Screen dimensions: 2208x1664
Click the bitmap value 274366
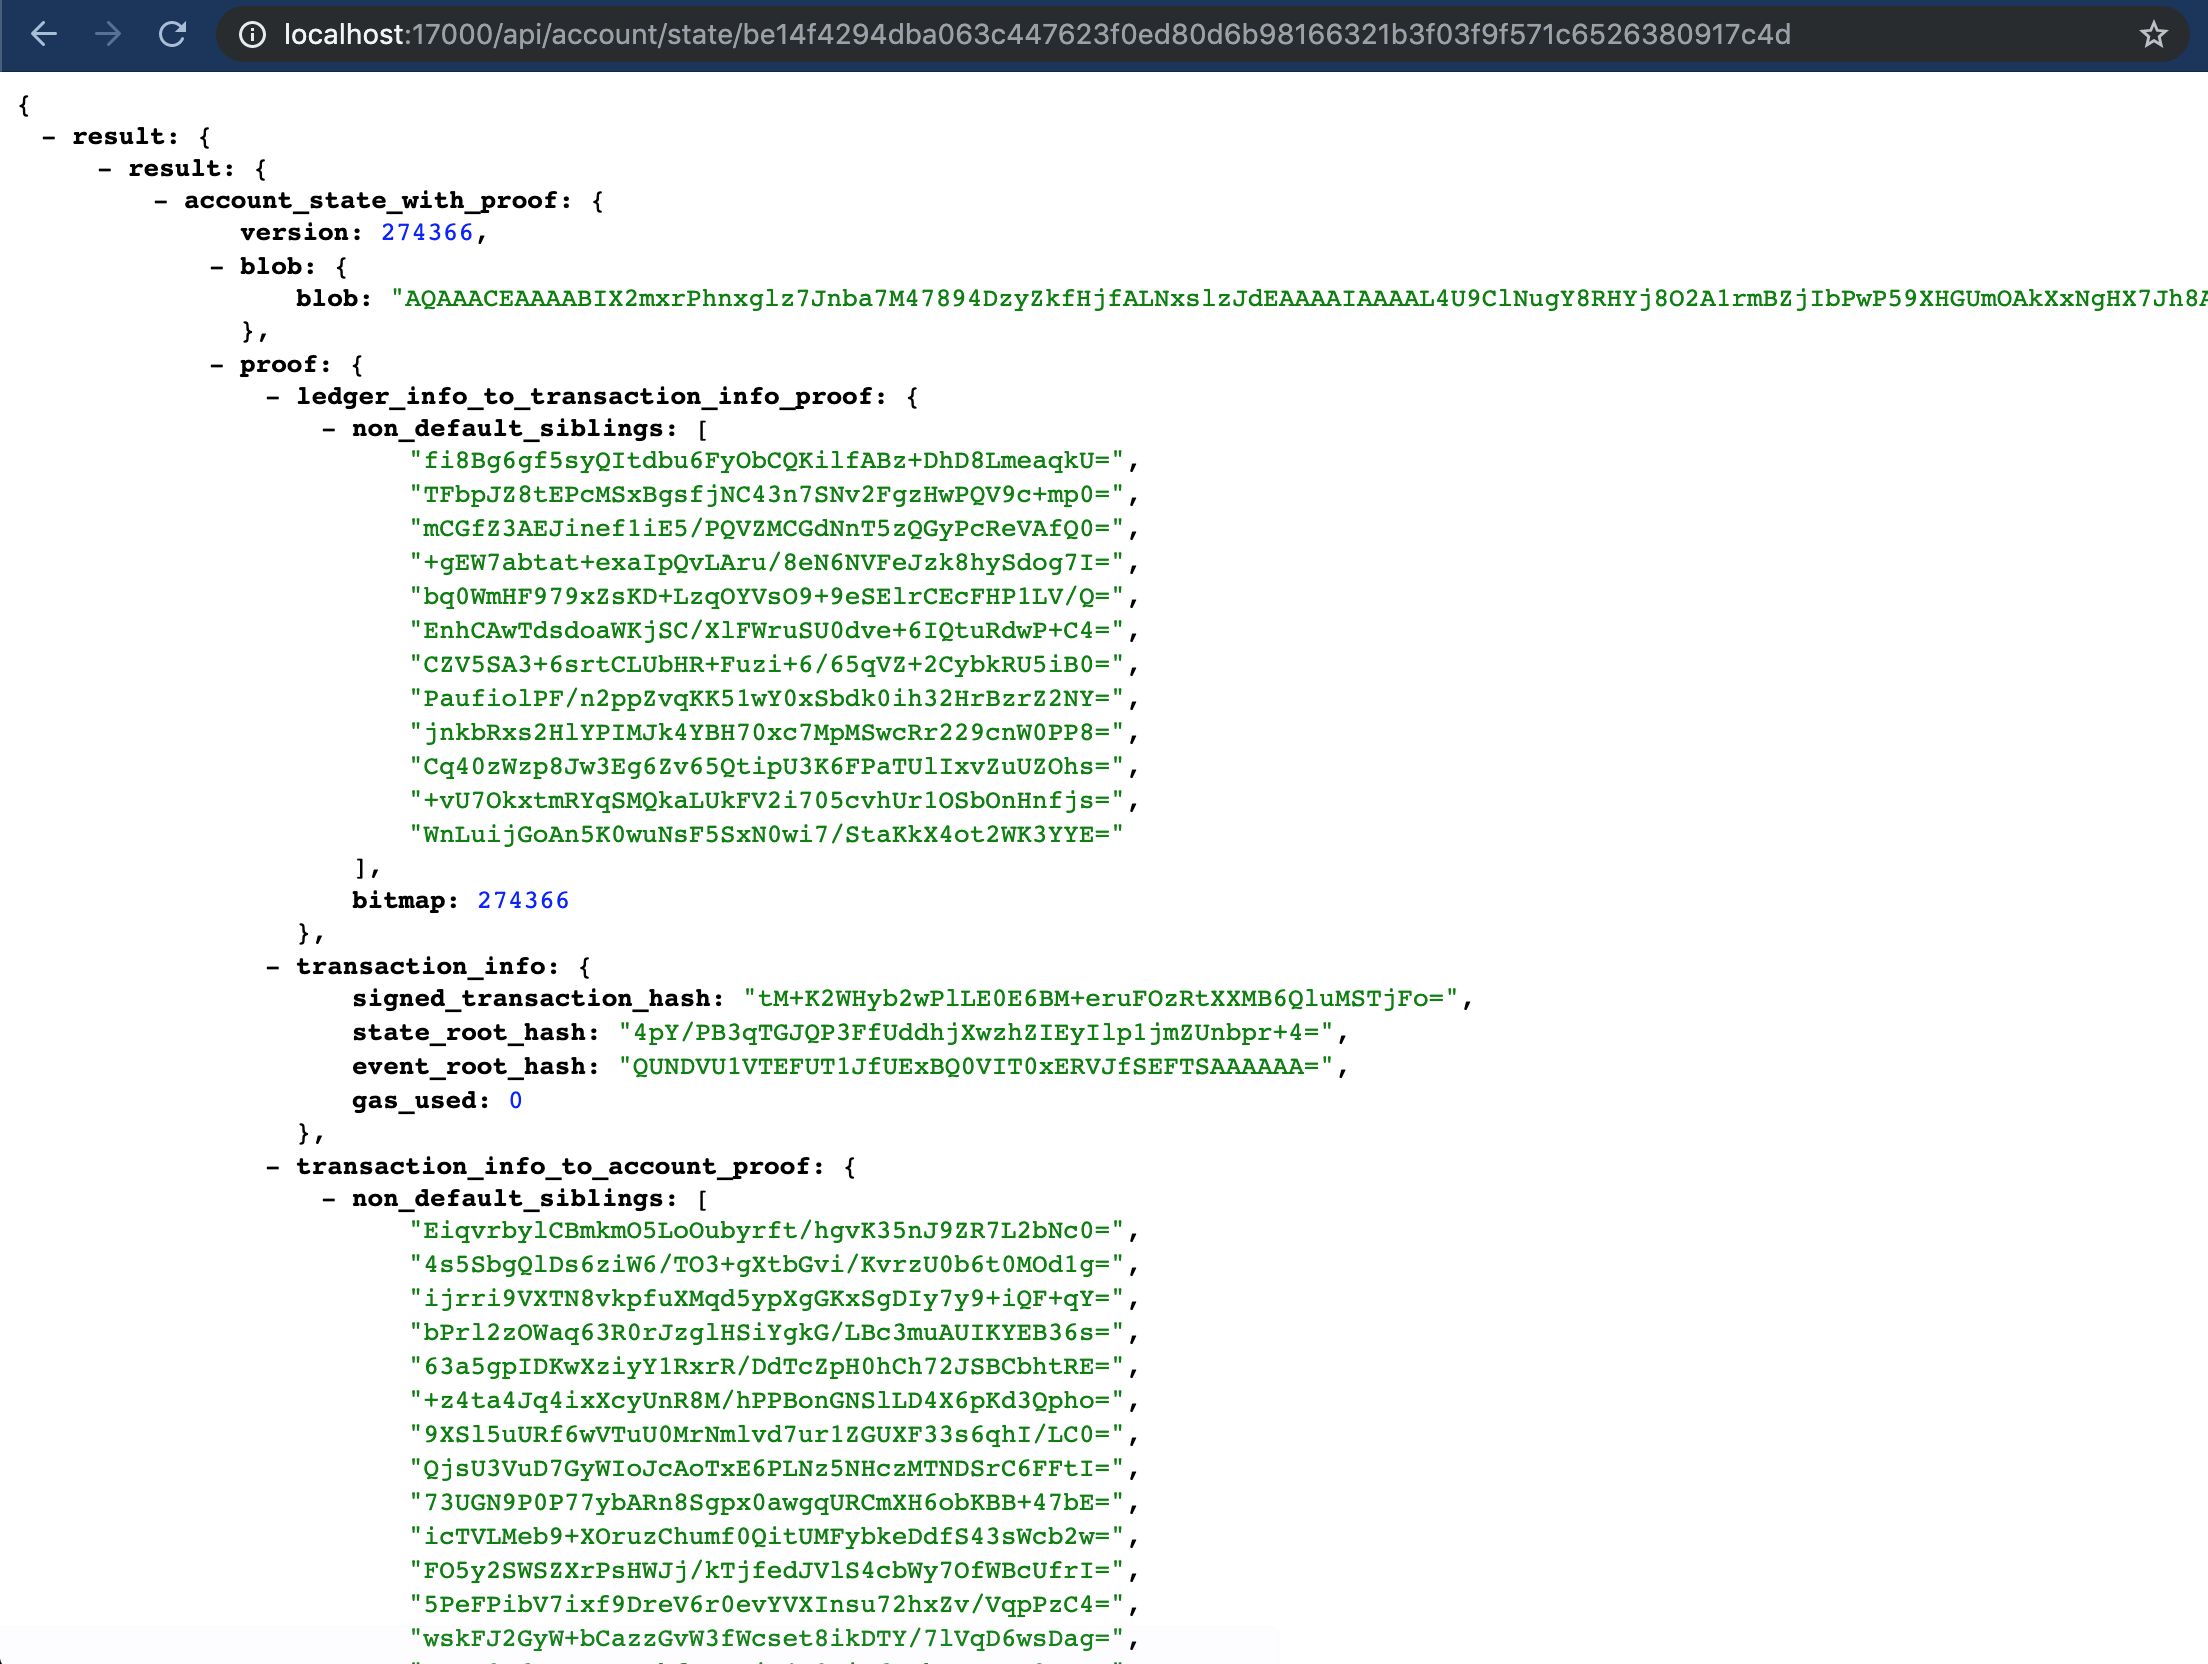pyautogui.click(x=523, y=901)
